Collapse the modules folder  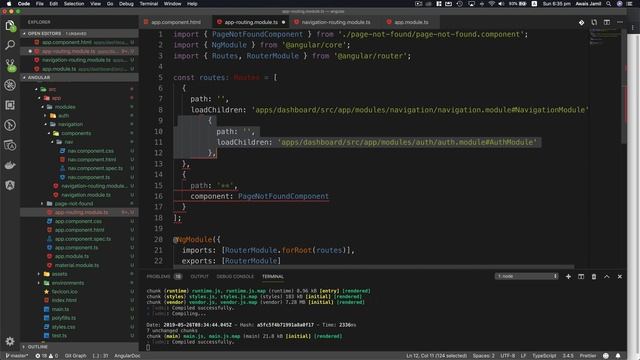tap(65, 107)
